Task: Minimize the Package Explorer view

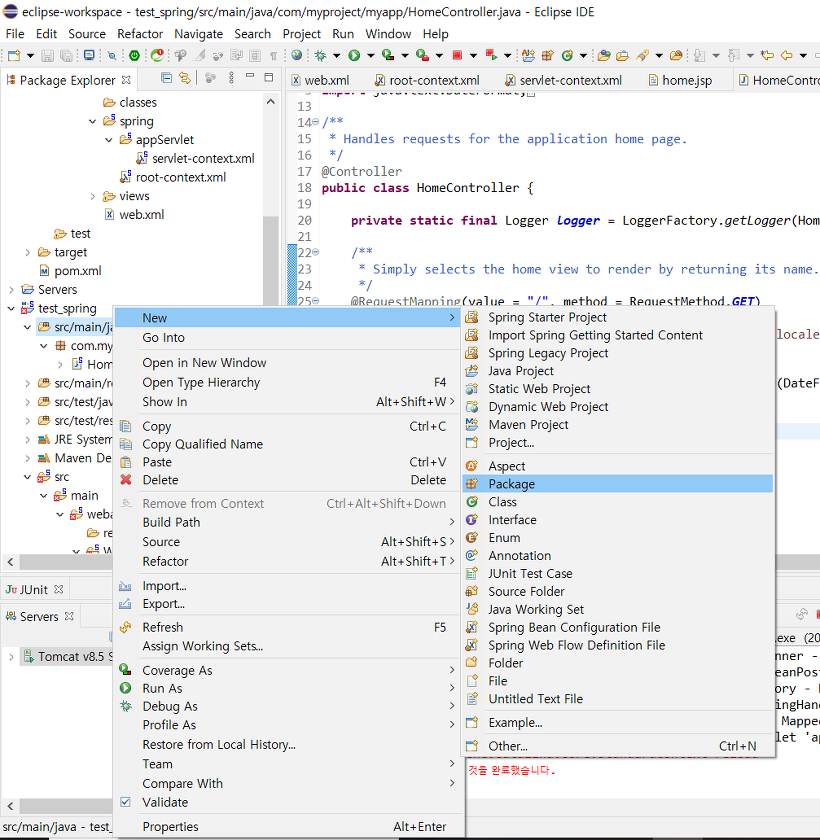Action: (x=250, y=77)
